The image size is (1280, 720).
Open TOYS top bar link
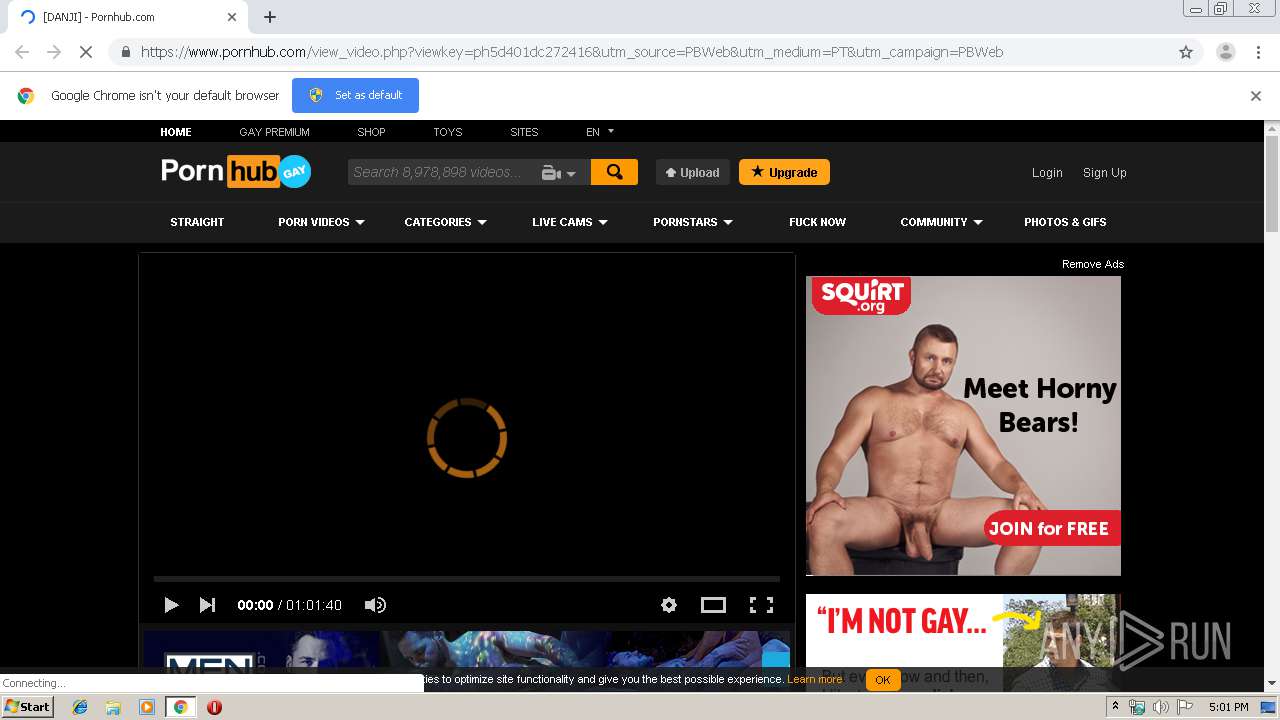tap(447, 132)
